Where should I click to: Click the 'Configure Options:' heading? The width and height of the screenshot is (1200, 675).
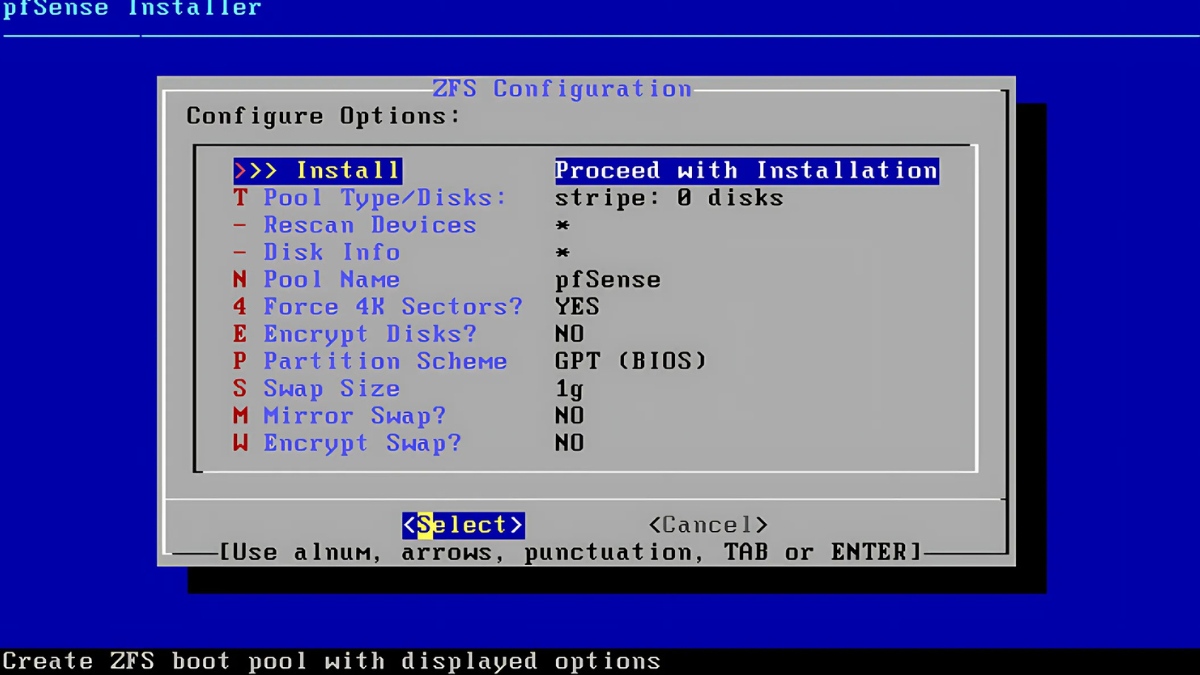point(324,116)
